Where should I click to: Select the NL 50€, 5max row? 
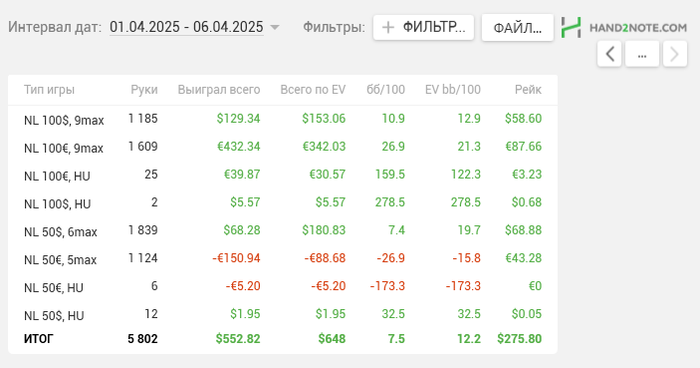click(x=283, y=259)
